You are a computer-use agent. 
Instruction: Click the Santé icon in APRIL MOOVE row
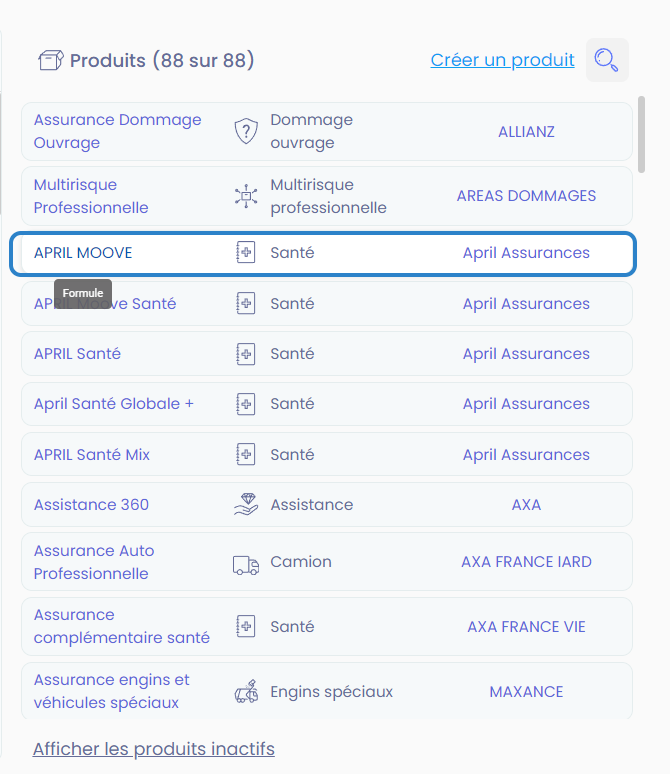click(x=246, y=252)
